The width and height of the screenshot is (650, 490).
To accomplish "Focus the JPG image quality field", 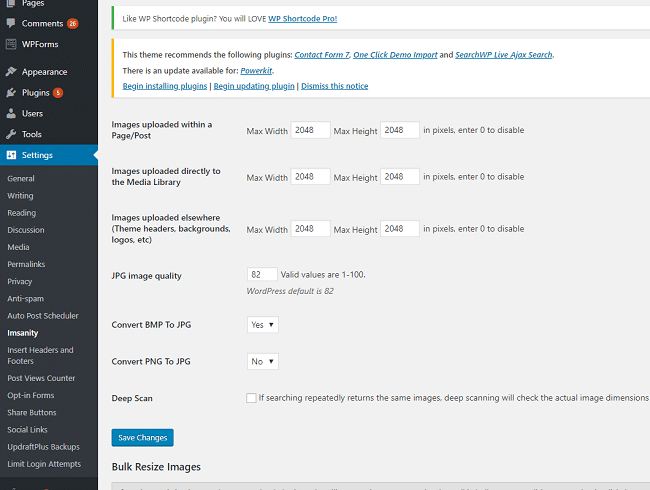I will tap(262, 274).
